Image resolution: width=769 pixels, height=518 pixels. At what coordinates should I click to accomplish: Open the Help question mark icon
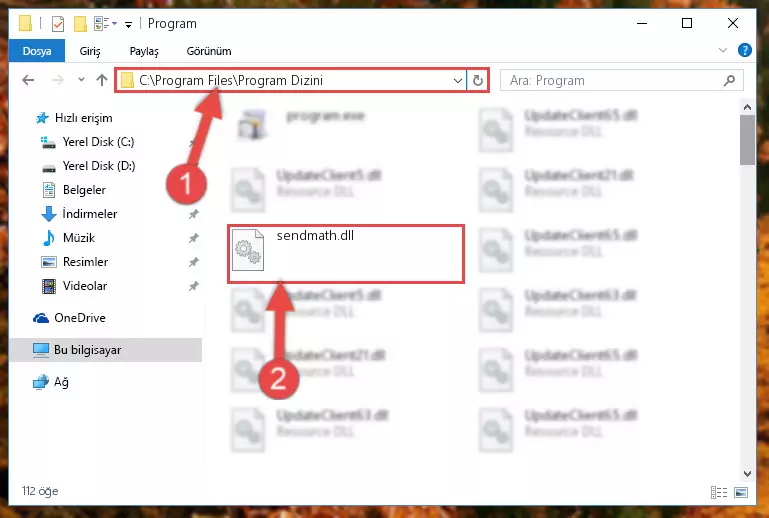pyautogui.click(x=744, y=50)
